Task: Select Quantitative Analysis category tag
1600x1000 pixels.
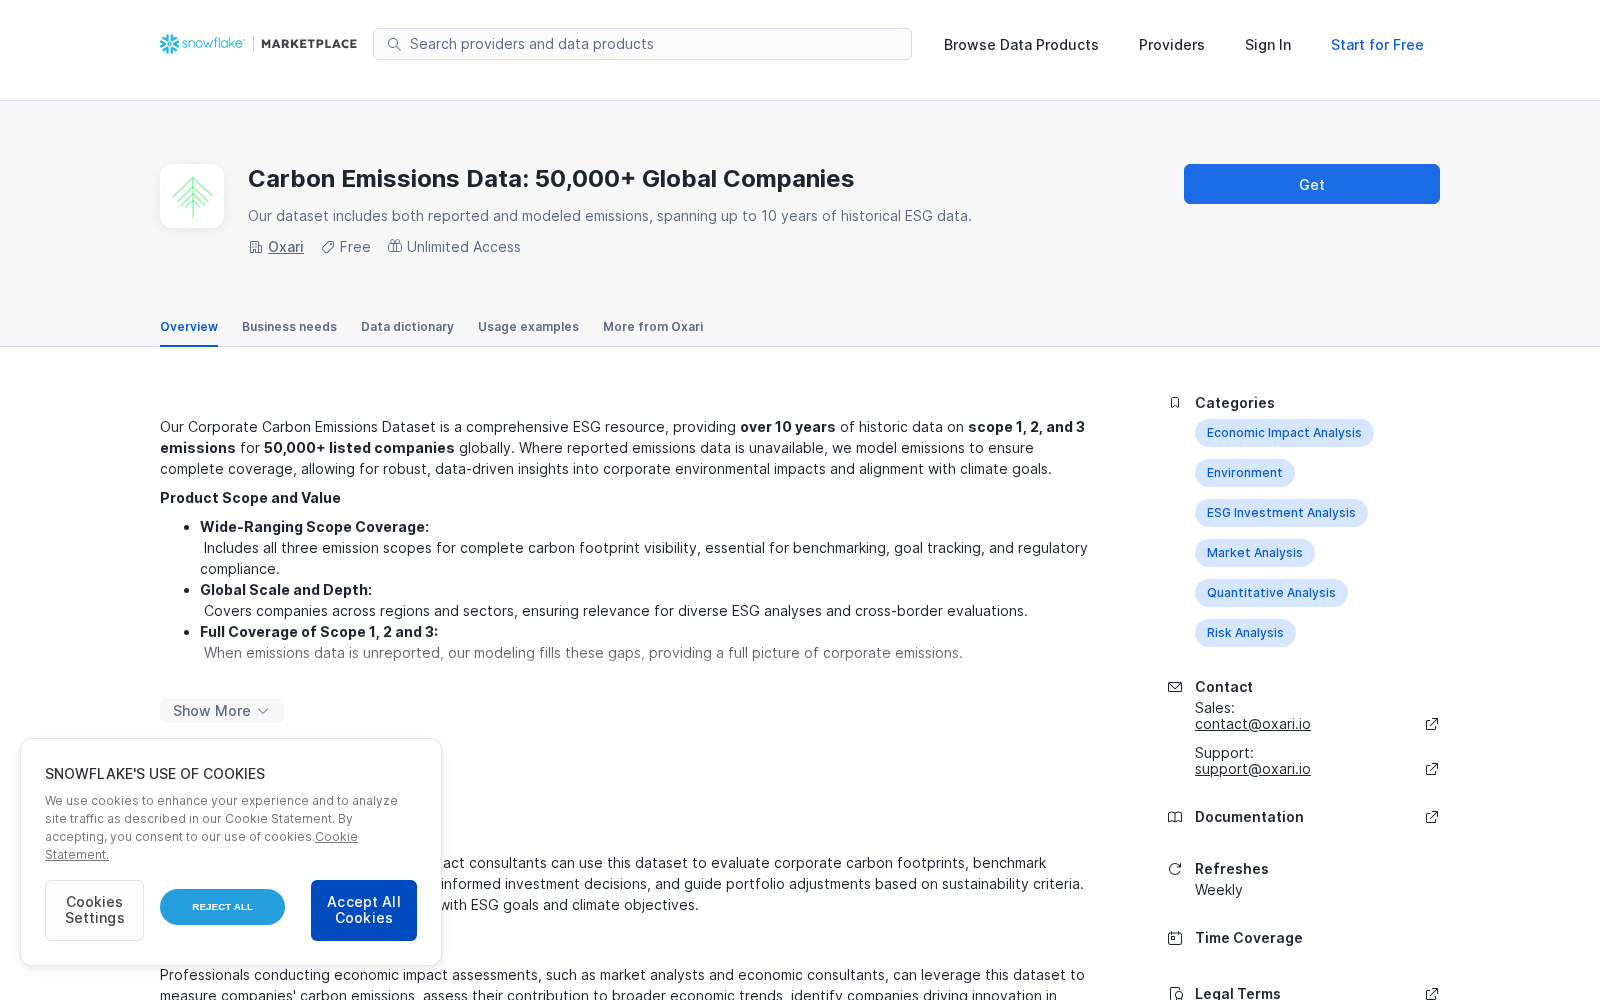Action: click(1271, 593)
